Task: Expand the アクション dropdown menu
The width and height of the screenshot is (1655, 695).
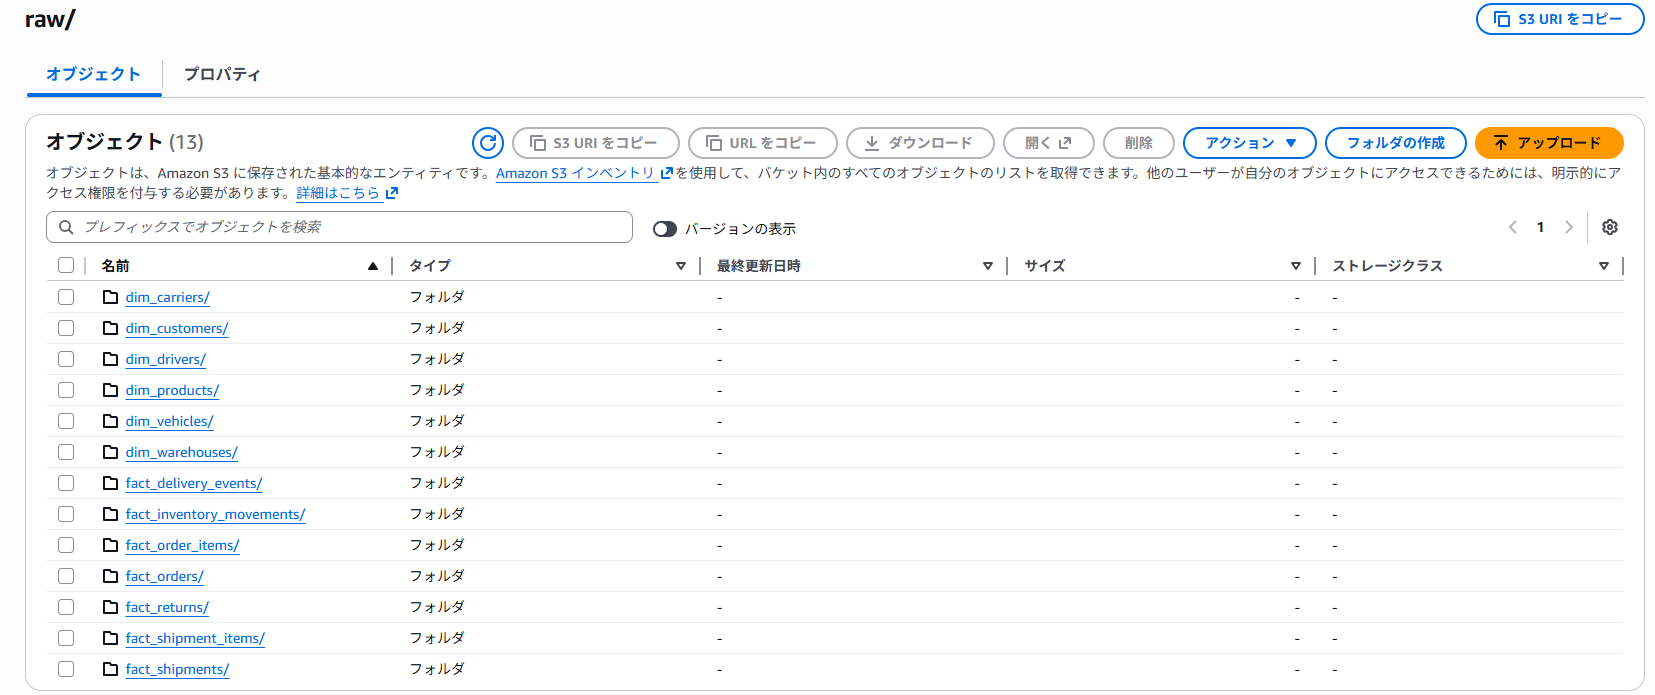Action: point(1249,143)
